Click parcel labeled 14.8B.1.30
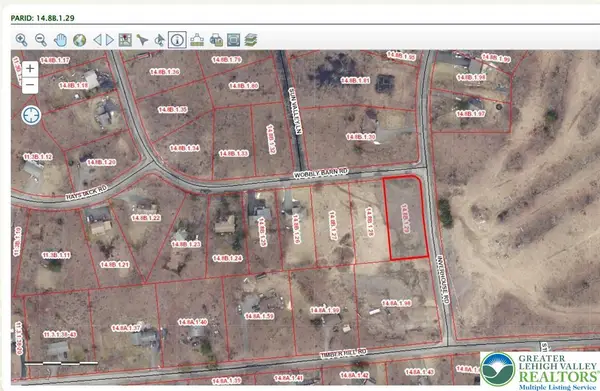Image resolution: width=600 pixels, height=391 pixels. [360, 137]
